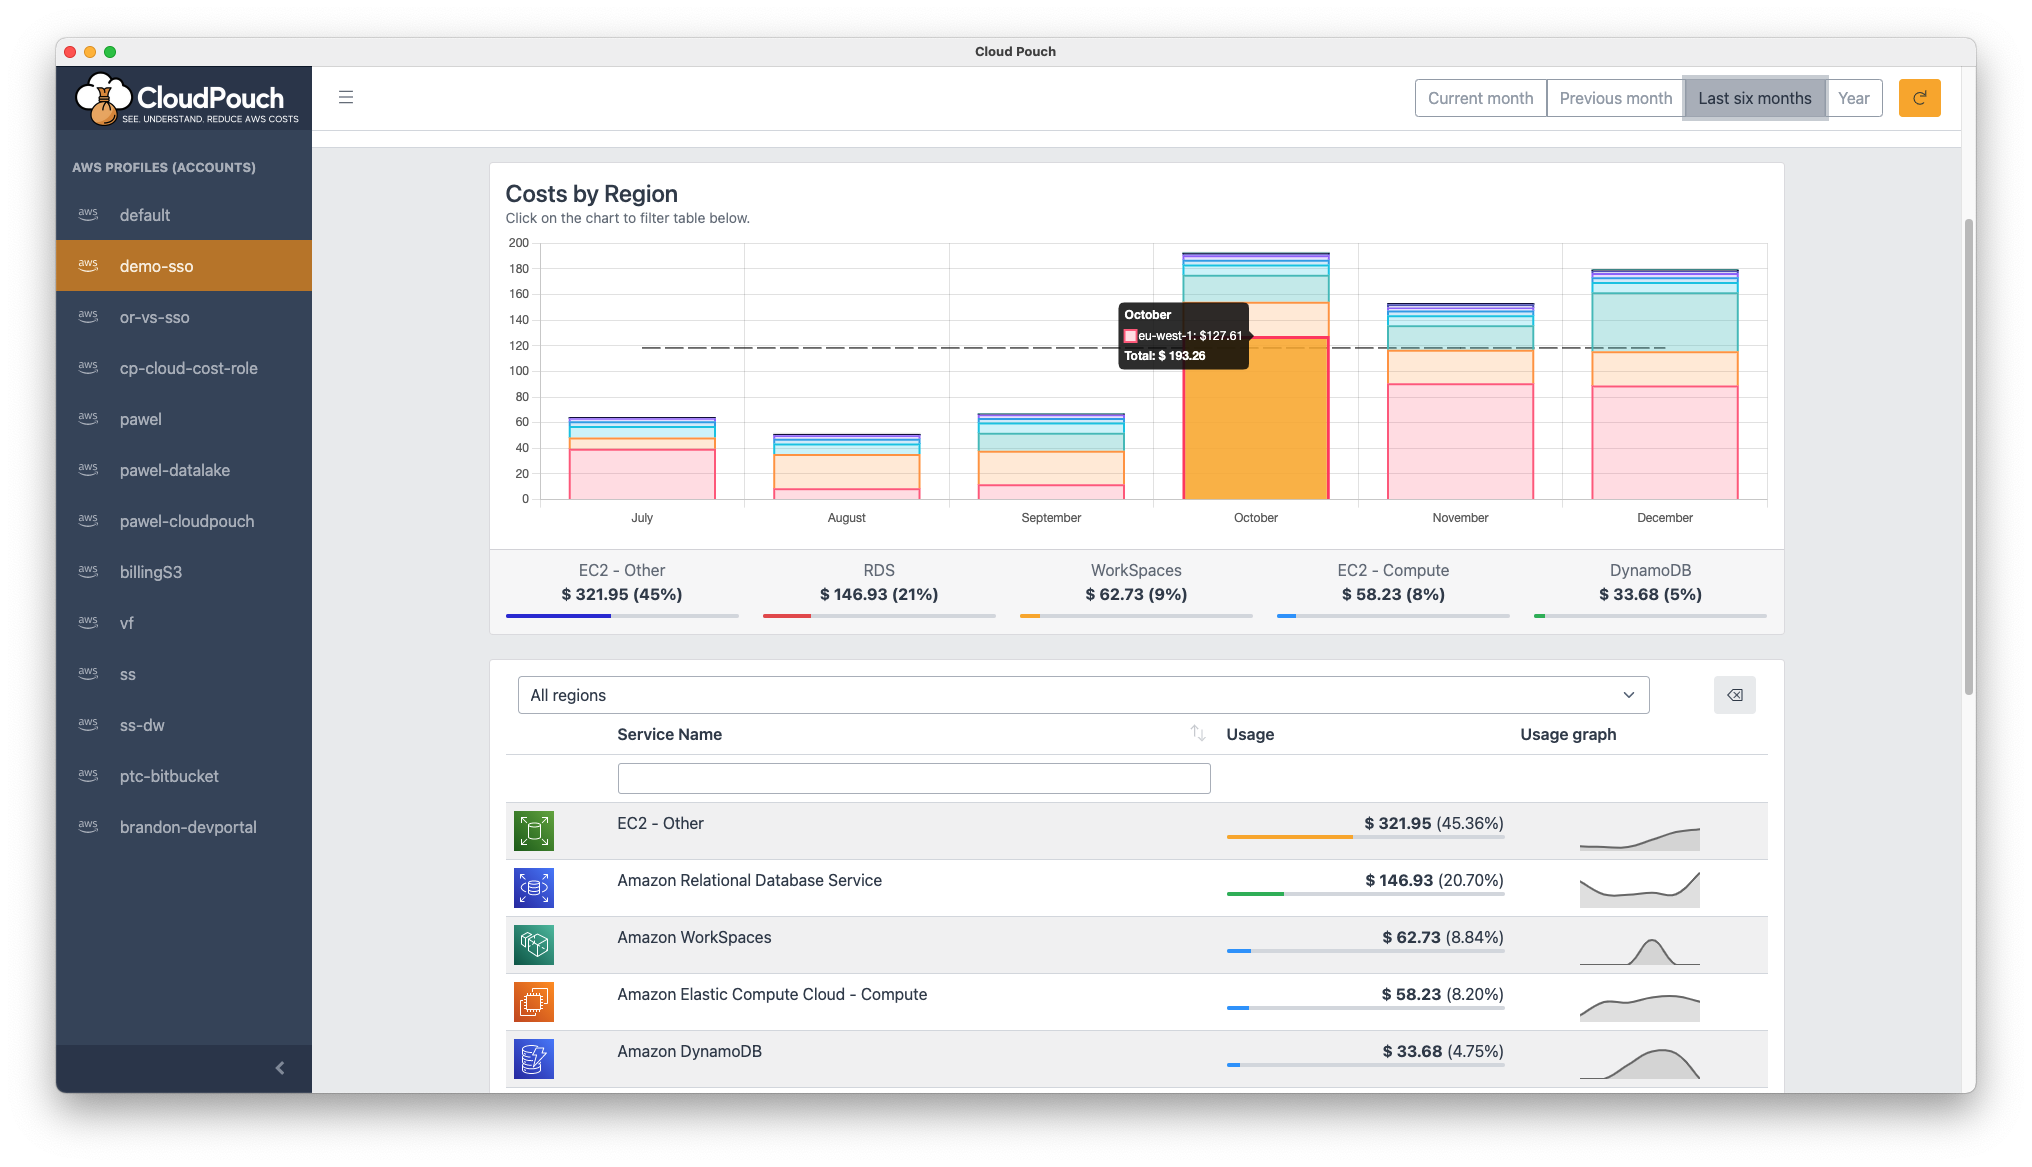Select the Current month range
Screen dimensions: 2032x1167
click(1480, 98)
